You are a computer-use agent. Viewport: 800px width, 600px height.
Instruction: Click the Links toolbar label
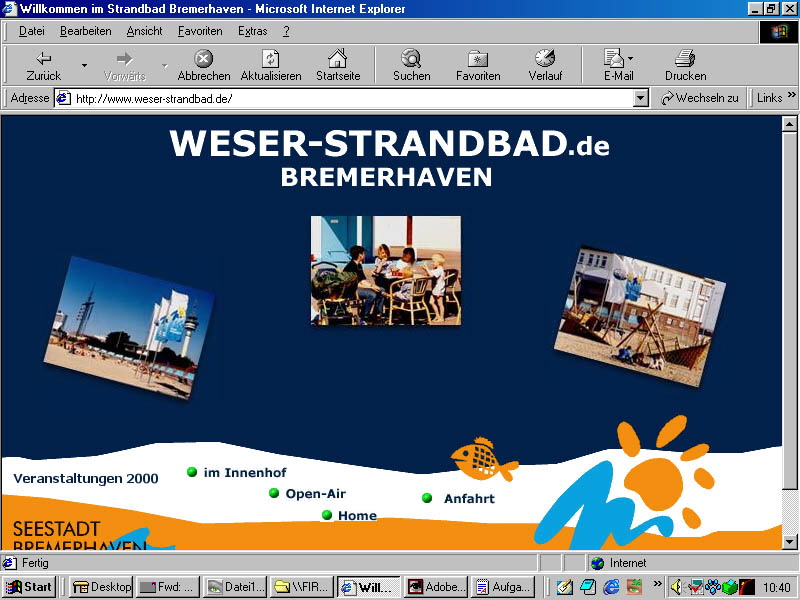coord(769,98)
